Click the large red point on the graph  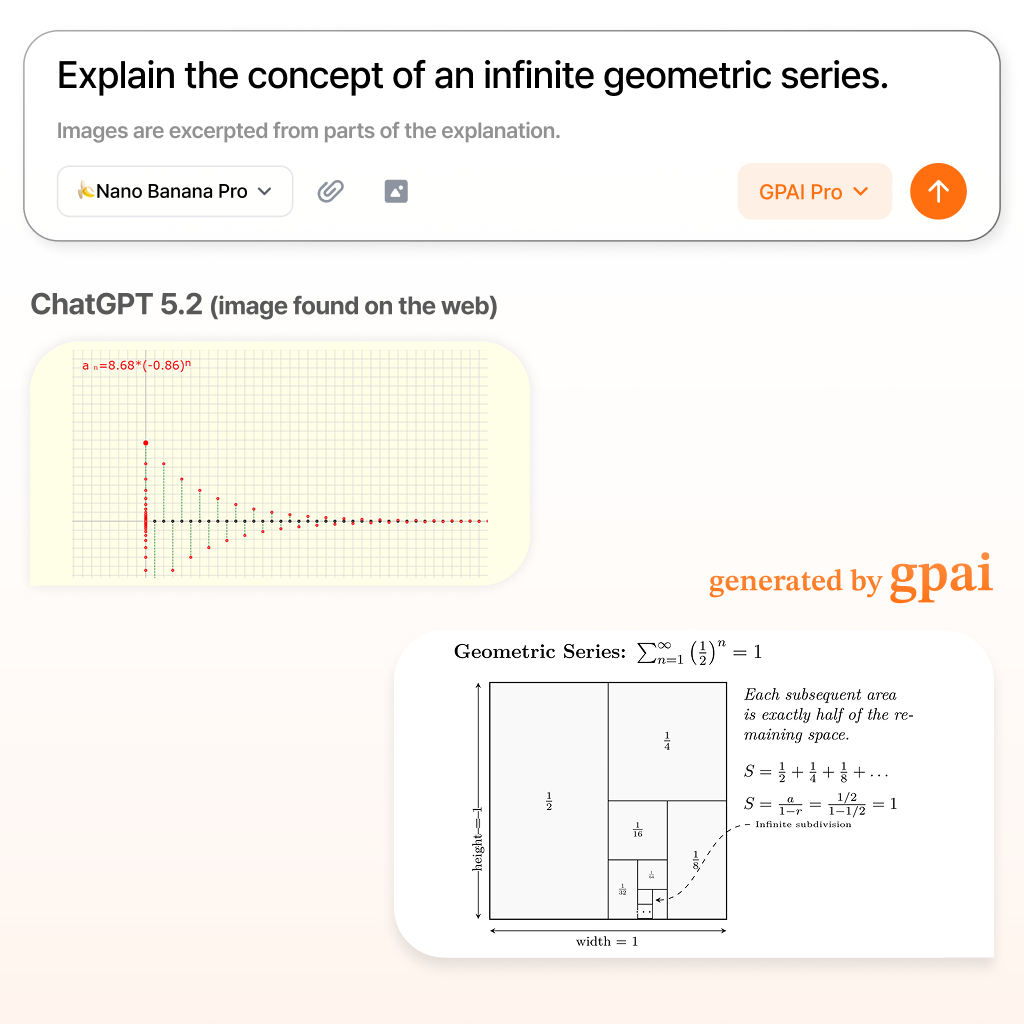[x=146, y=443]
